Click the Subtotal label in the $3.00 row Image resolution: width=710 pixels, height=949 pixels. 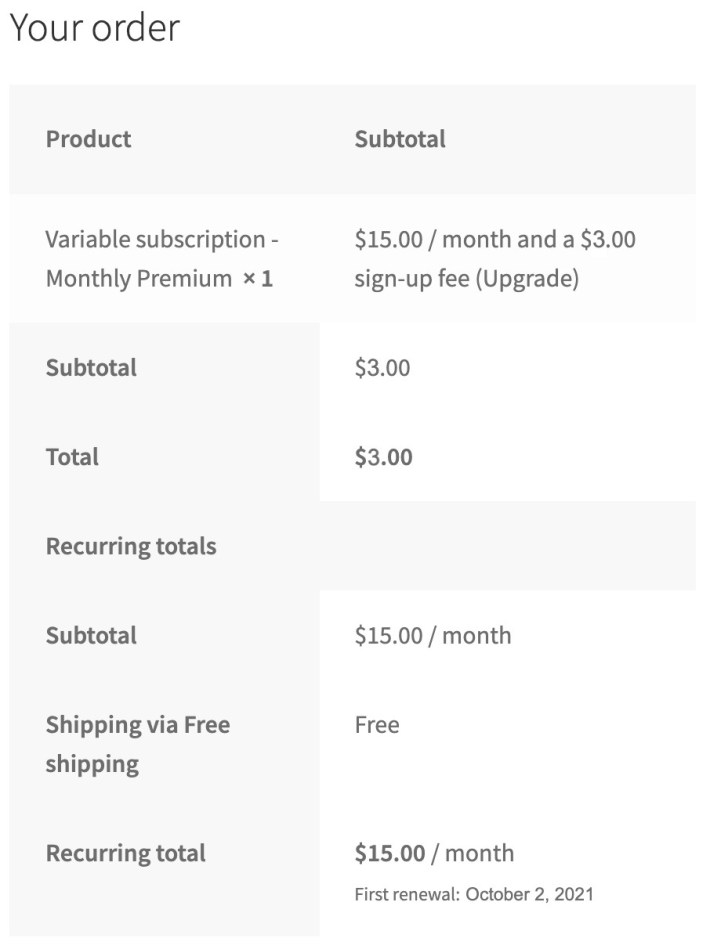pyautogui.click(x=91, y=368)
